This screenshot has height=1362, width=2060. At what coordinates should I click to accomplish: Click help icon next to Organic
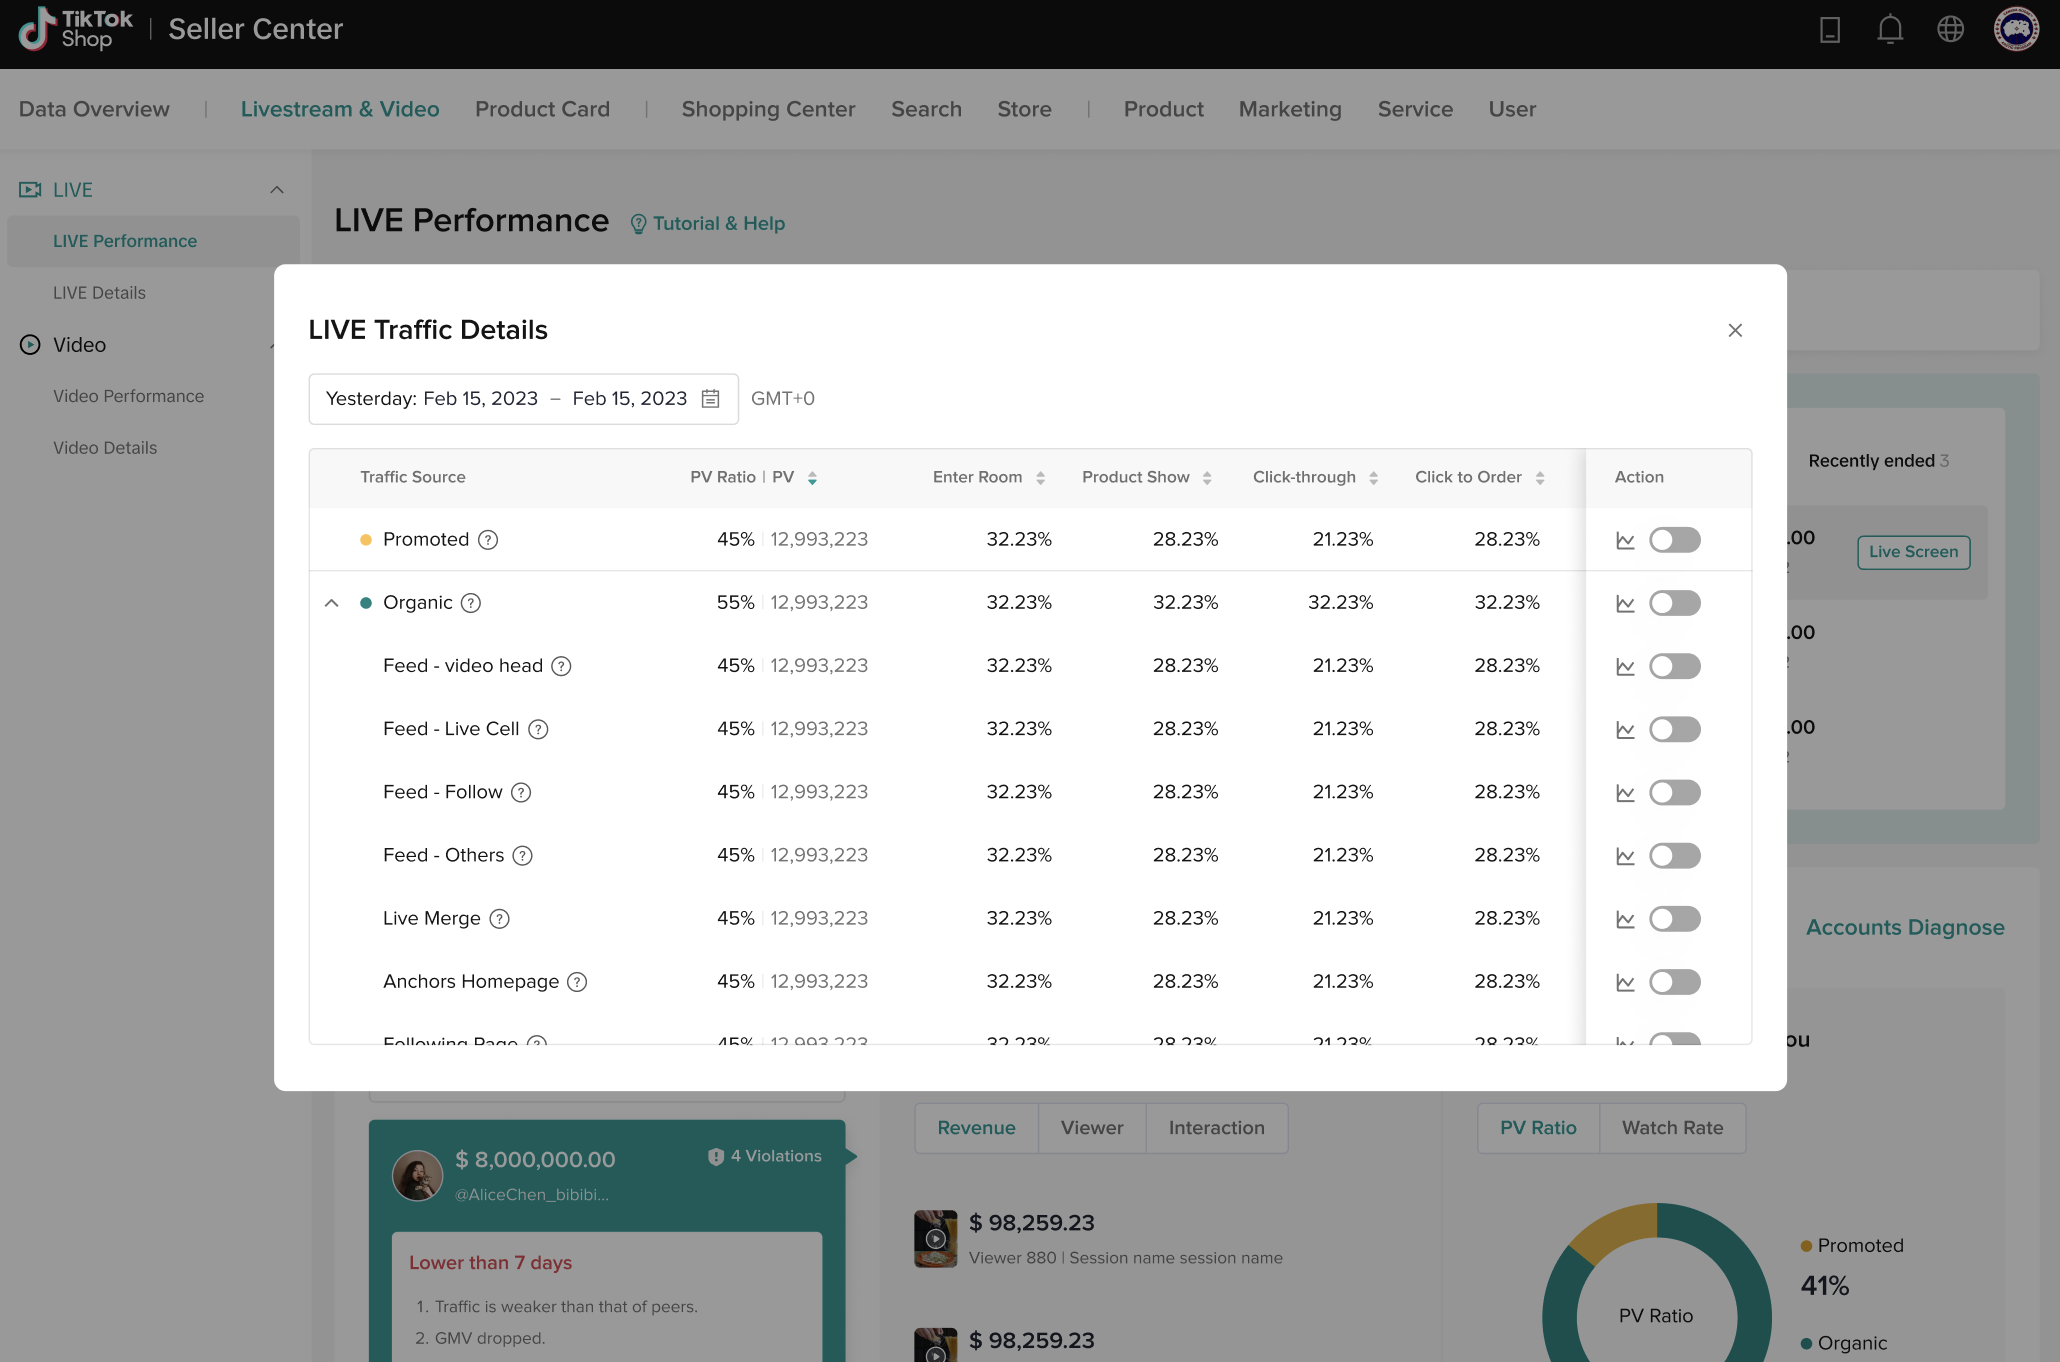[471, 603]
